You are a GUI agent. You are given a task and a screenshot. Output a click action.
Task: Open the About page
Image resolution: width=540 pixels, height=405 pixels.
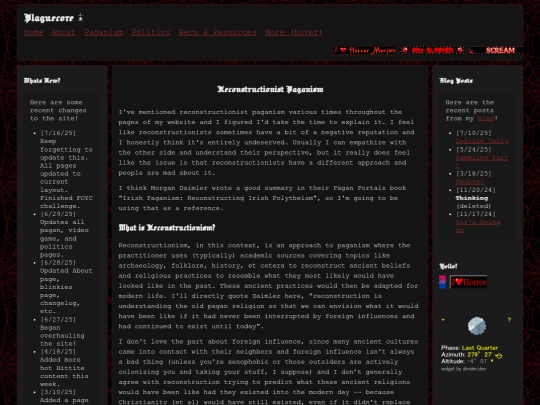(63, 32)
